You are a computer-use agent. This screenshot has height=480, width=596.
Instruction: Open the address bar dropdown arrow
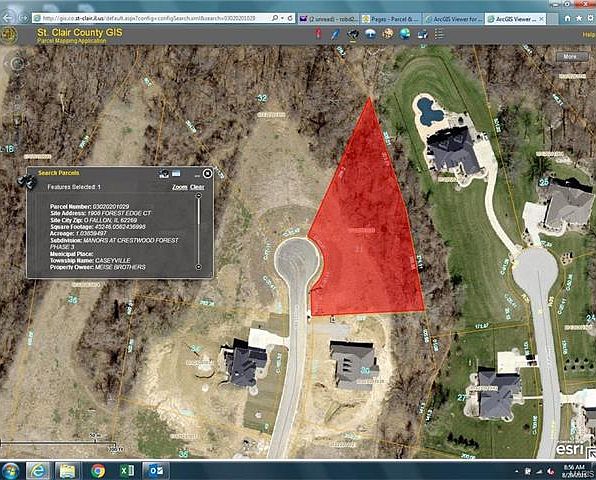282,18
